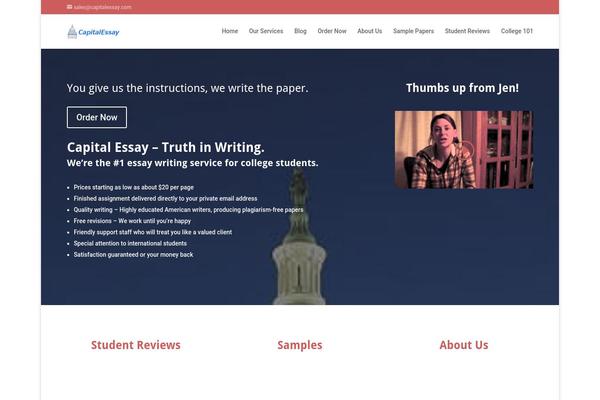This screenshot has width=600, height=400.
Task: Click the outlined Order Now button
Action: tap(97, 117)
